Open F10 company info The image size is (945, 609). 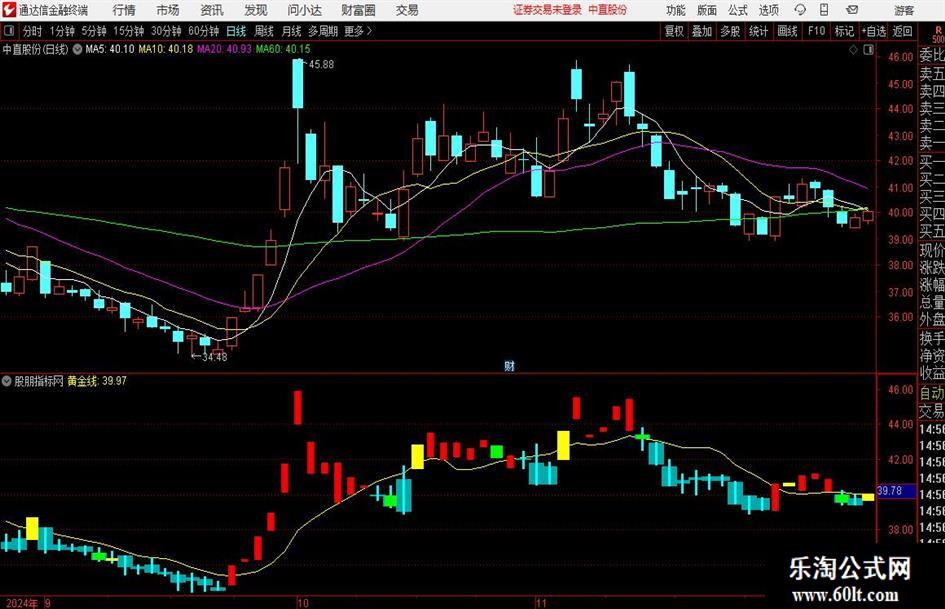click(x=816, y=31)
